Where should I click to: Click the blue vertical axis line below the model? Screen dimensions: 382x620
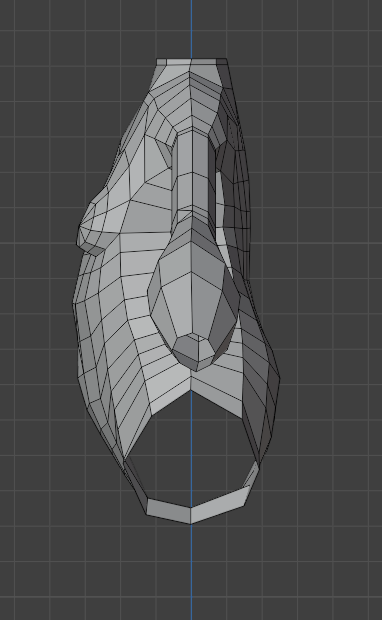pyautogui.click(x=191, y=572)
